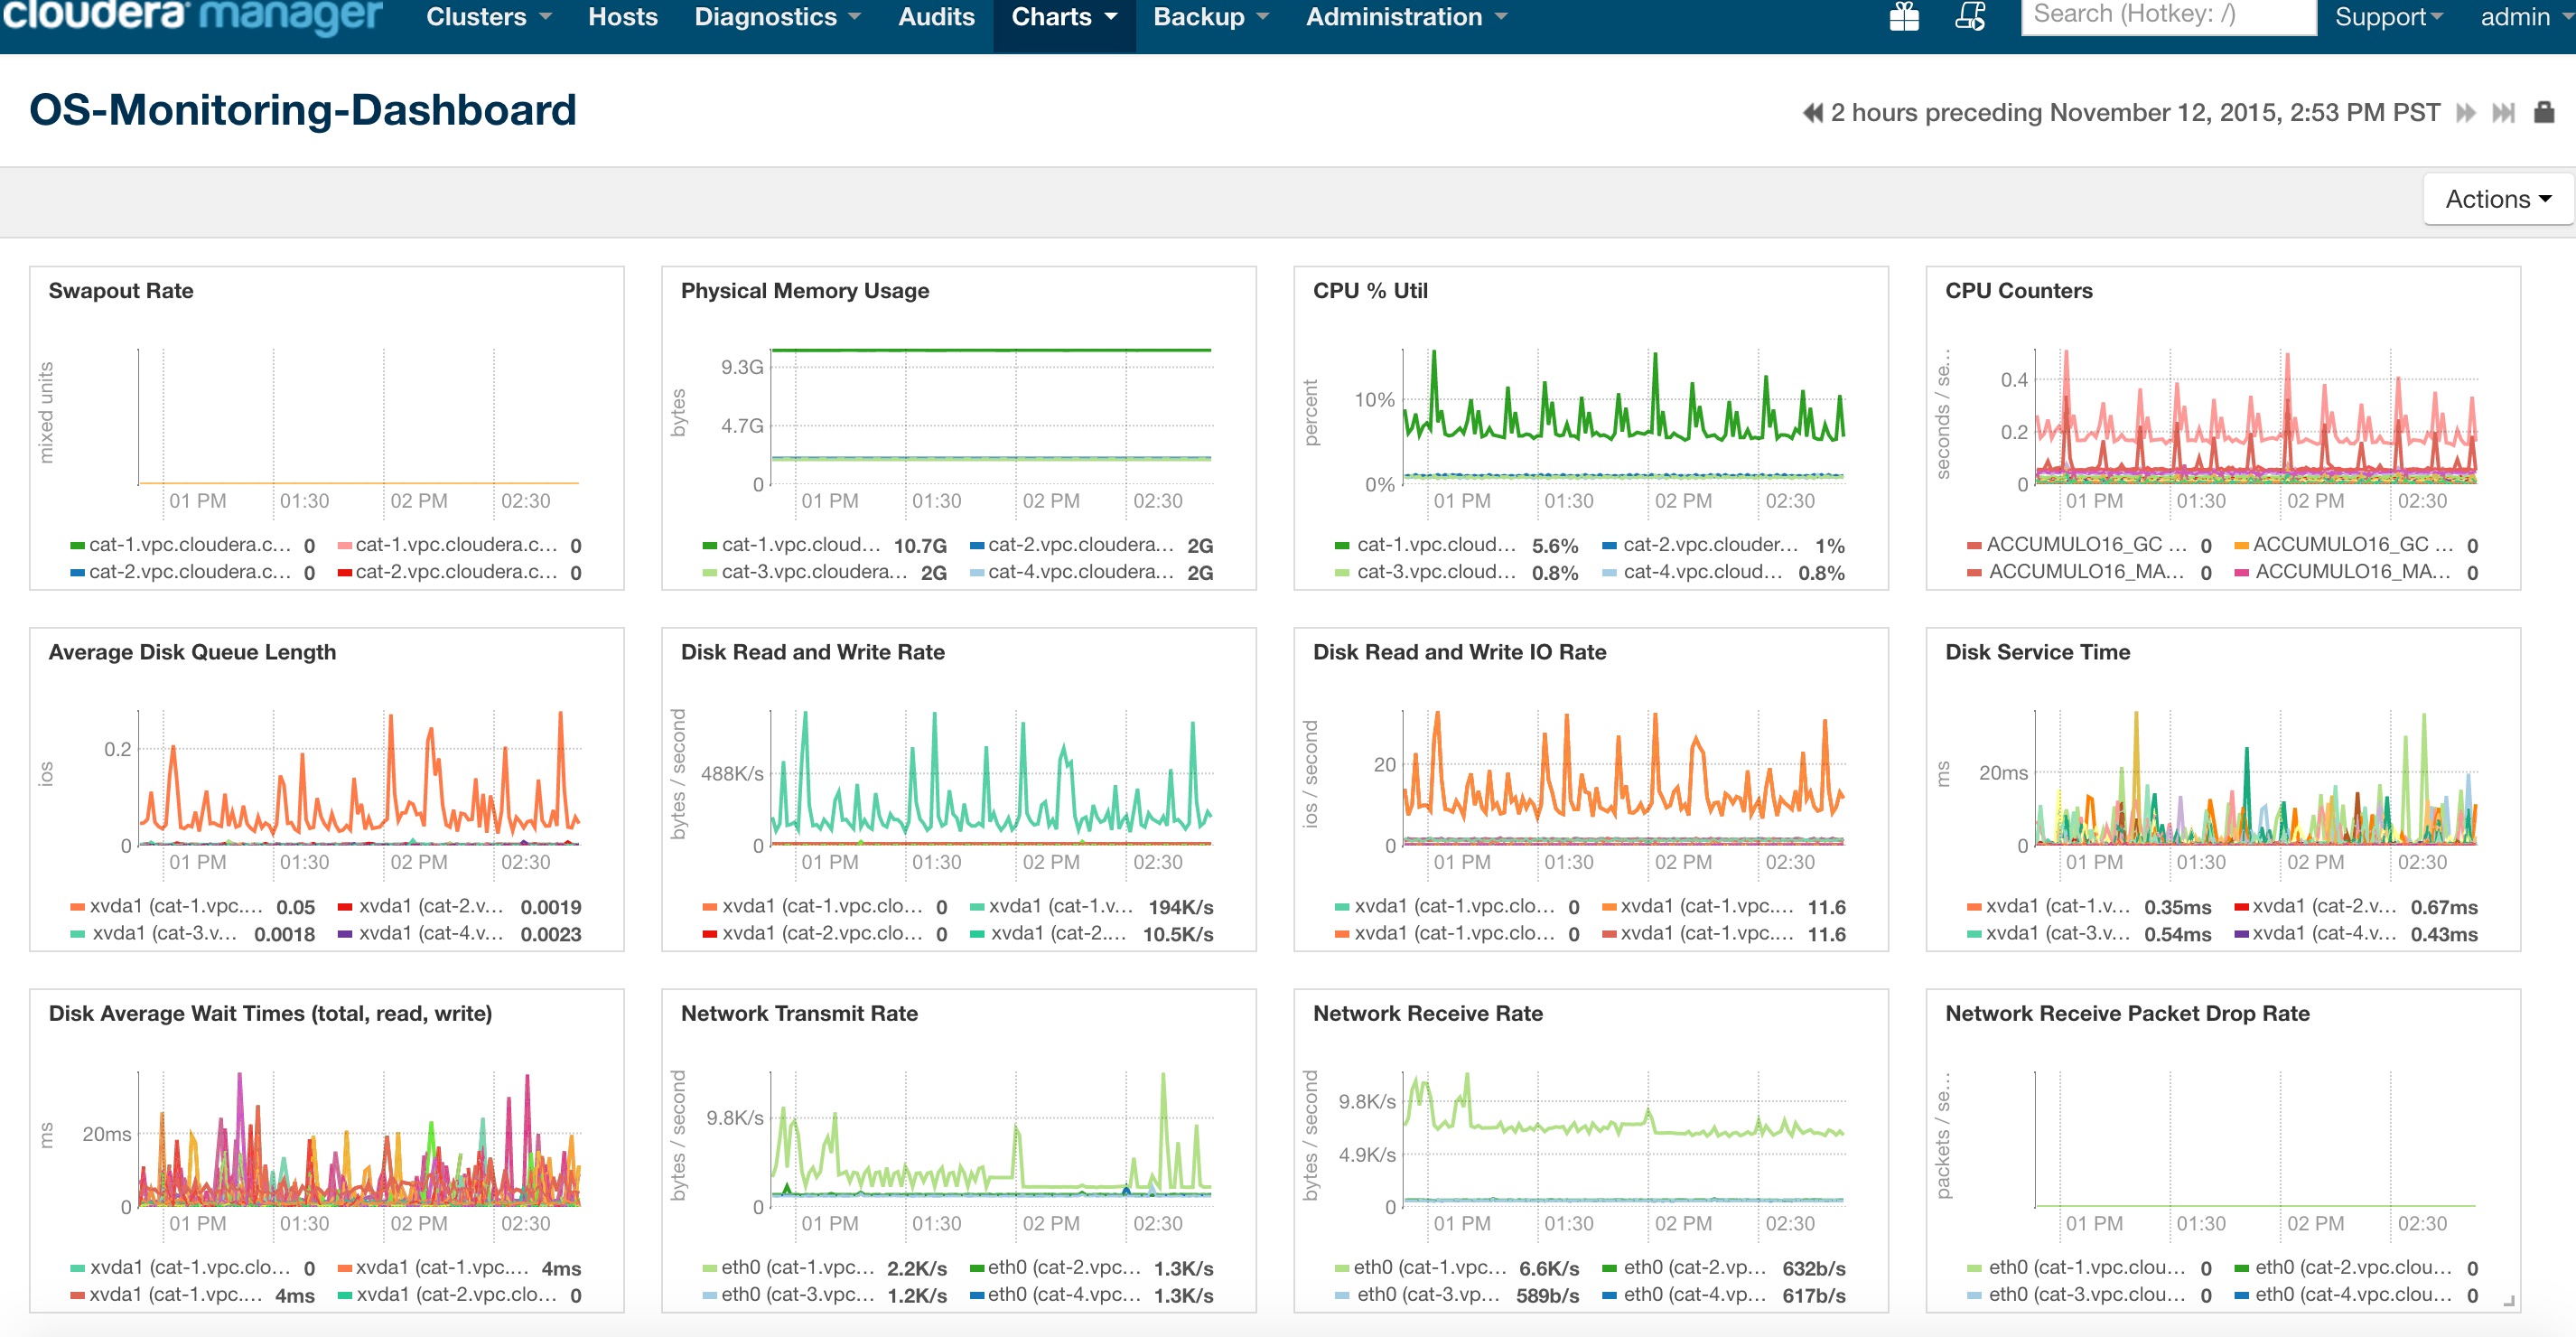Click the time range text link
This screenshot has height=1337, width=2576.
click(x=2134, y=113)
